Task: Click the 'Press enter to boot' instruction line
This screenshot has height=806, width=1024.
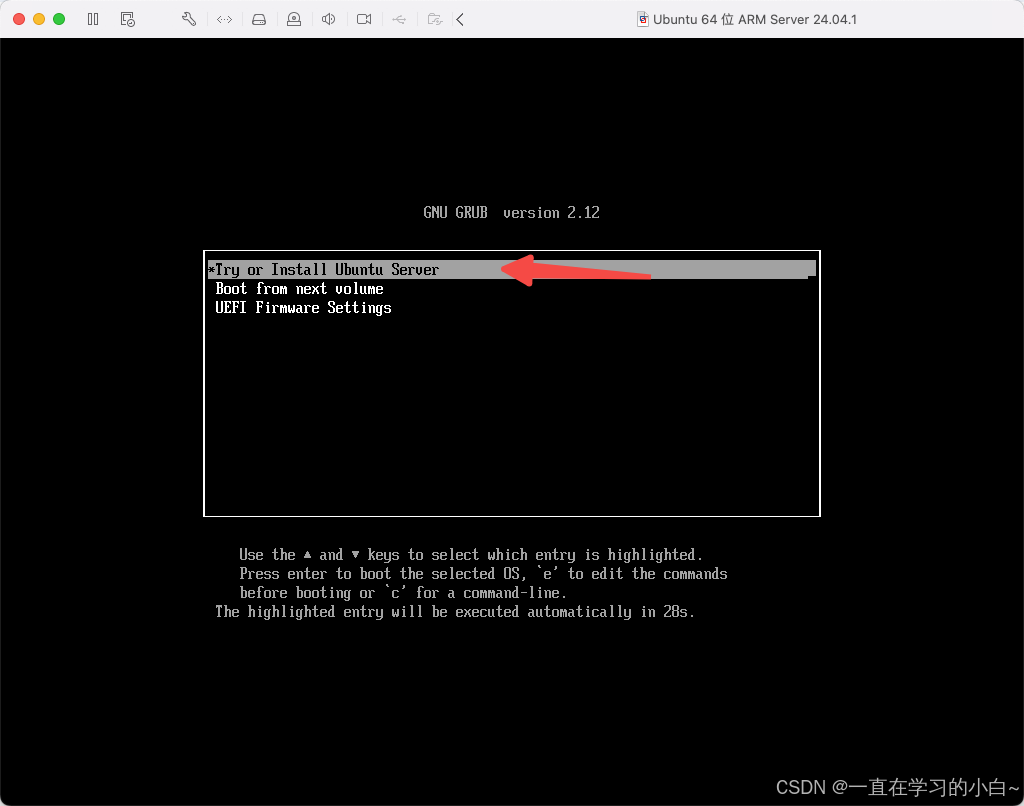Action: pos(483,574)
